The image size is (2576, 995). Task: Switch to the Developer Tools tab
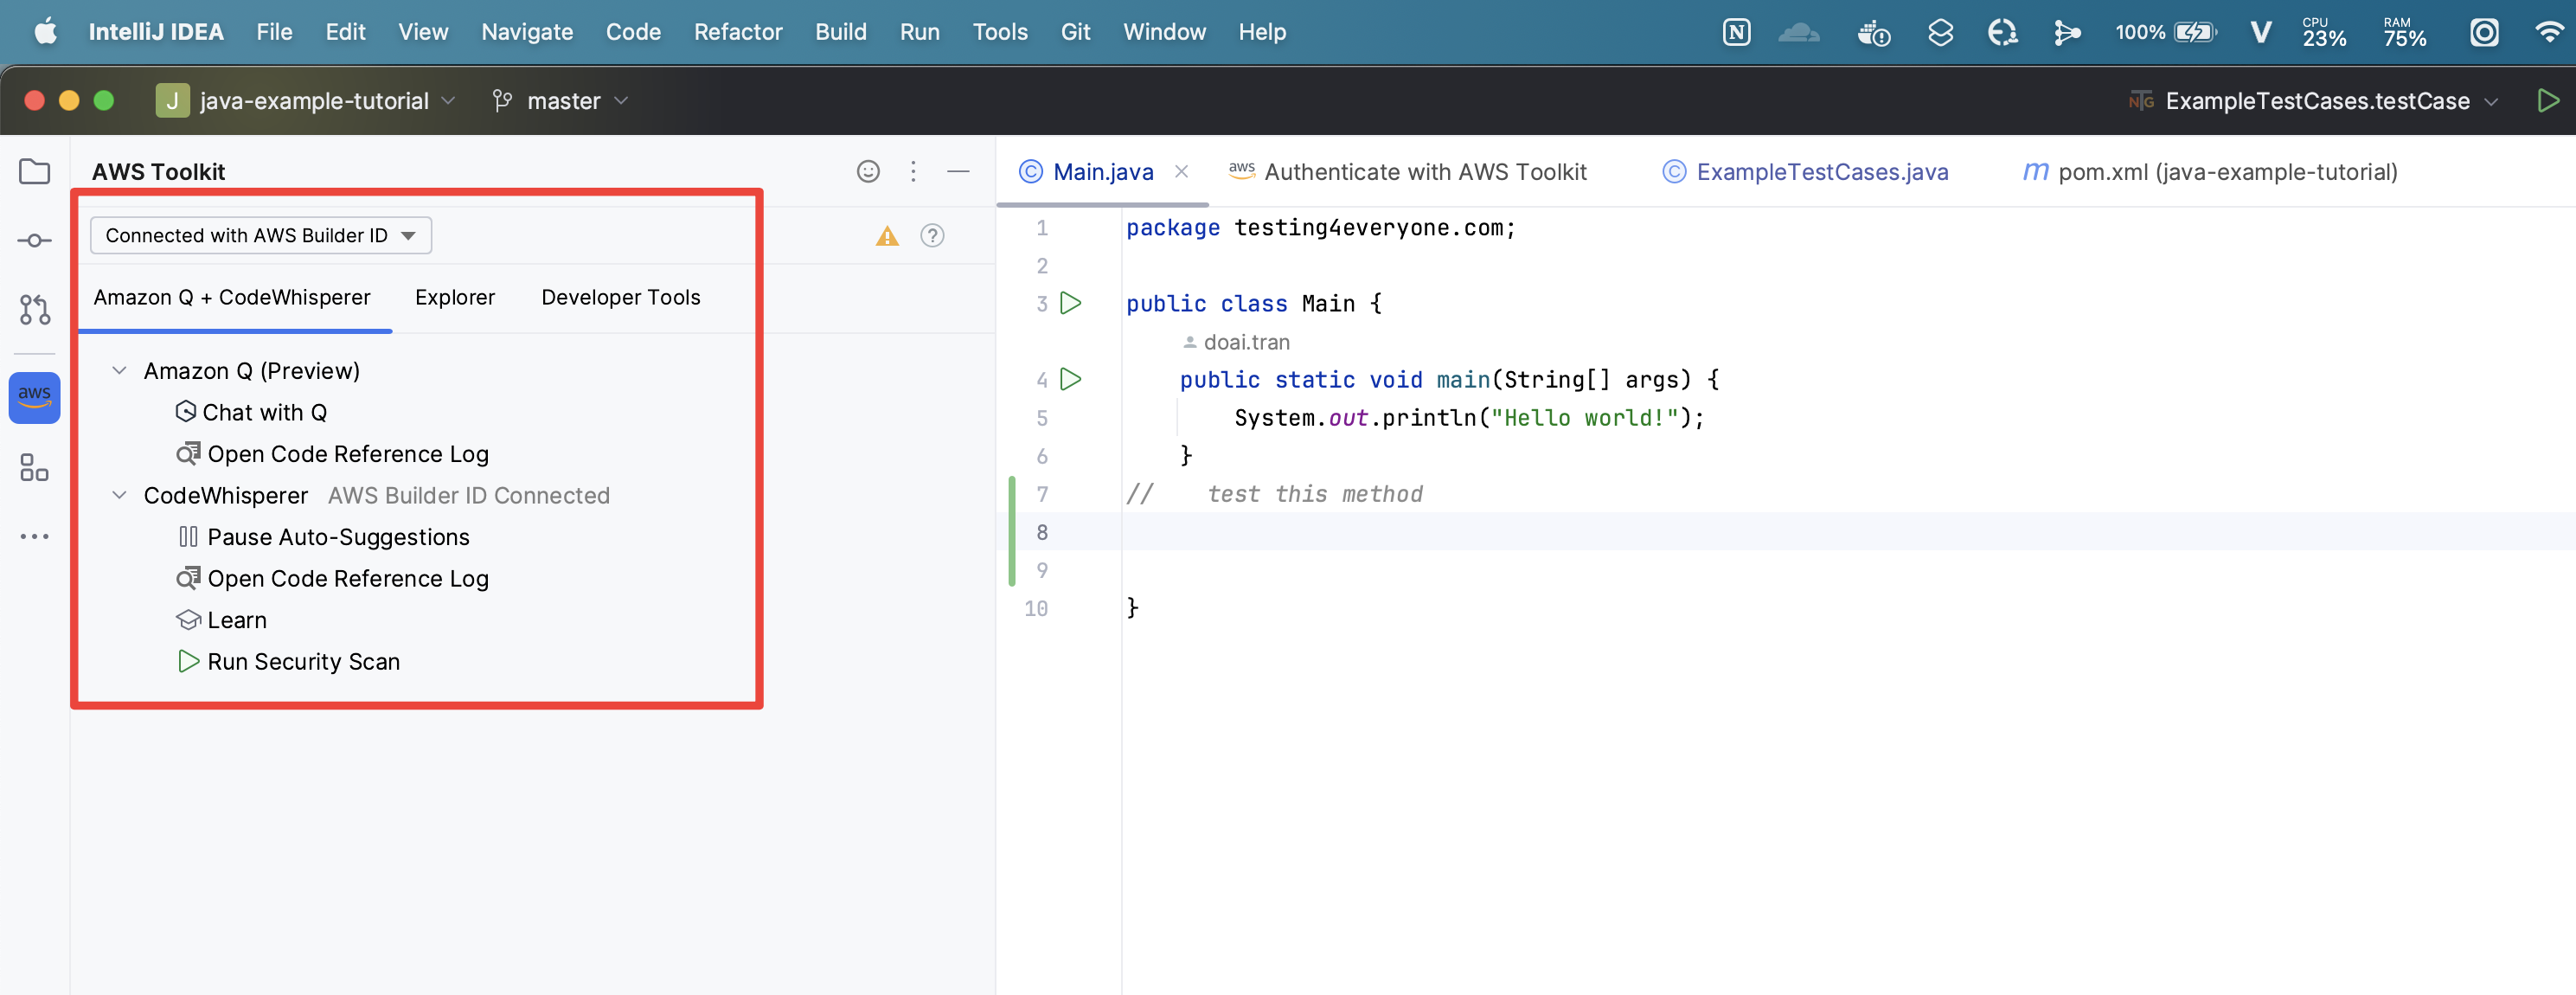620,298
